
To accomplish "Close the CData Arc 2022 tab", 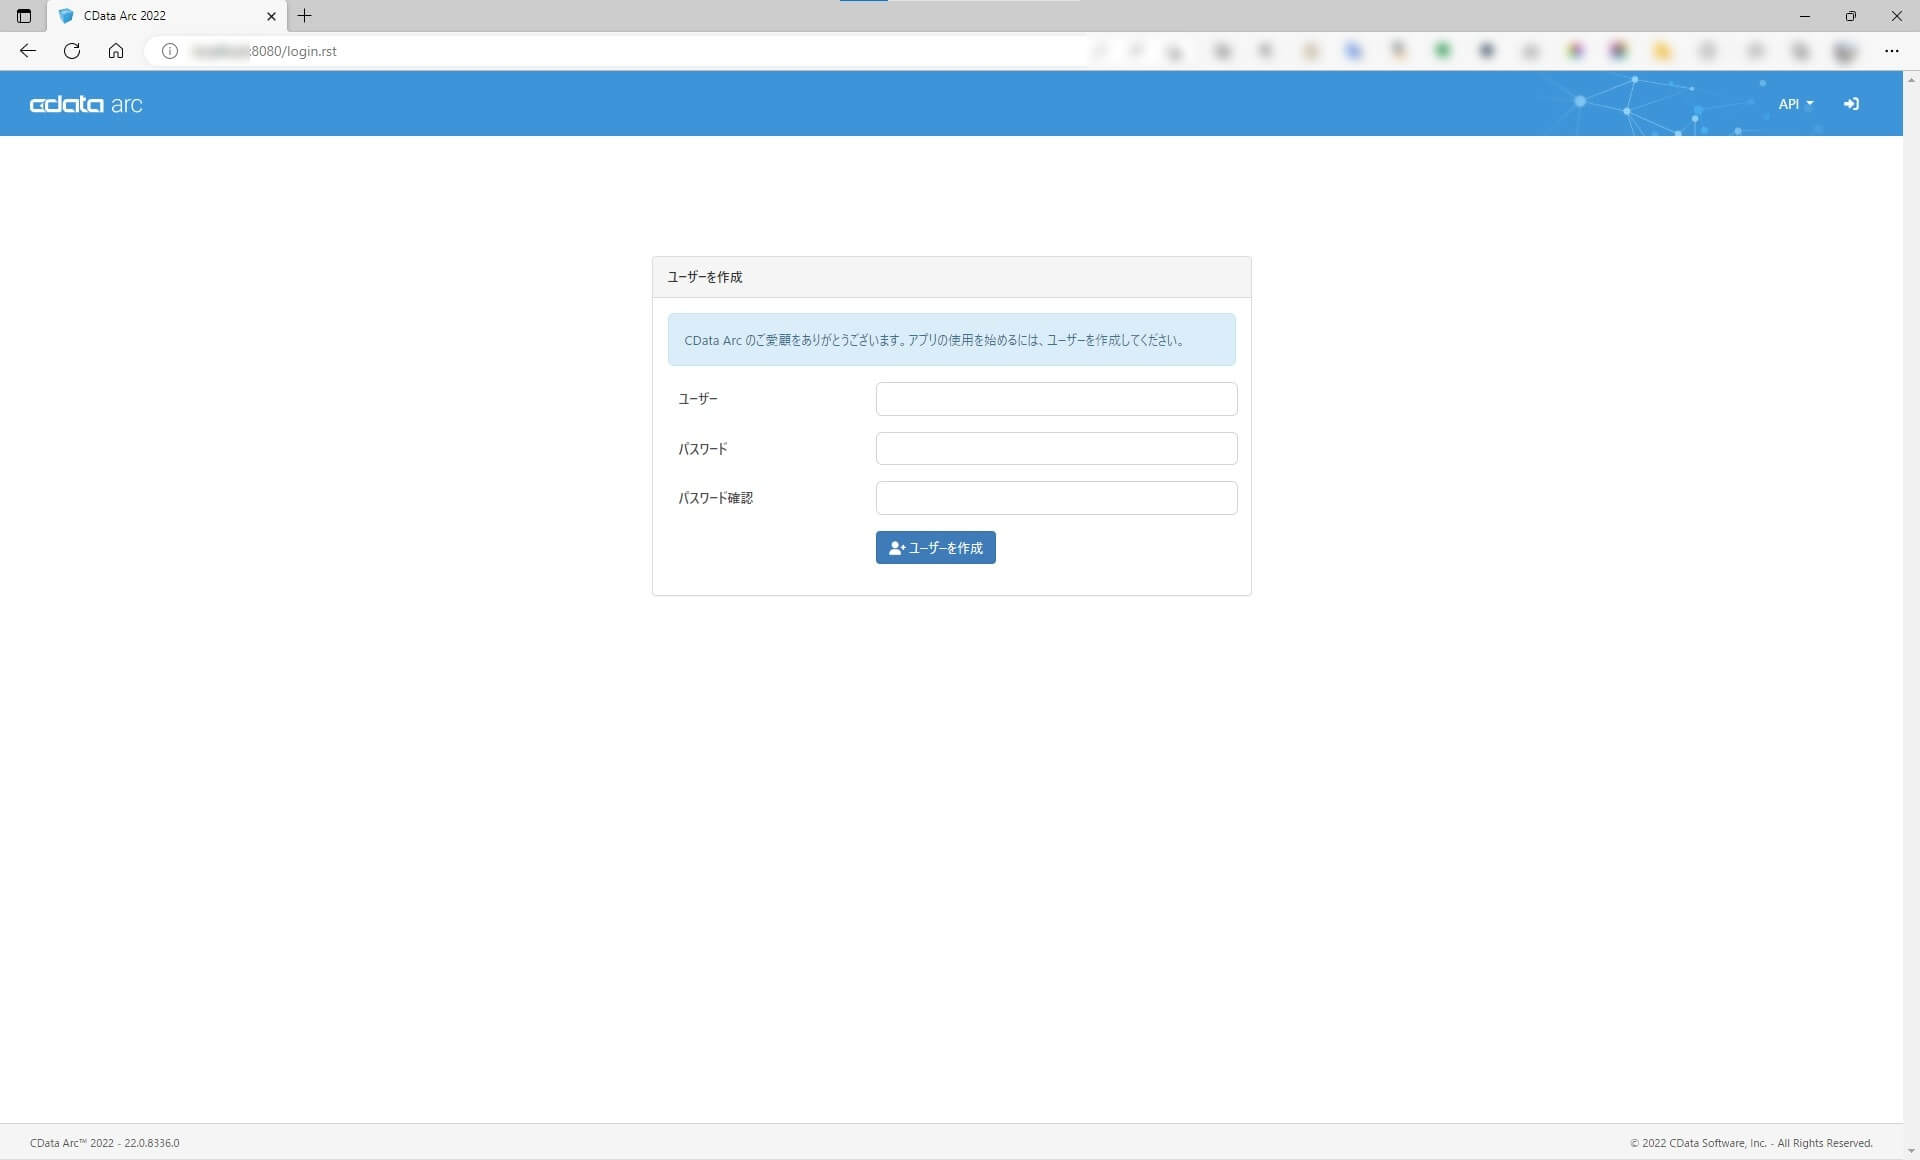I will [271, 16].
